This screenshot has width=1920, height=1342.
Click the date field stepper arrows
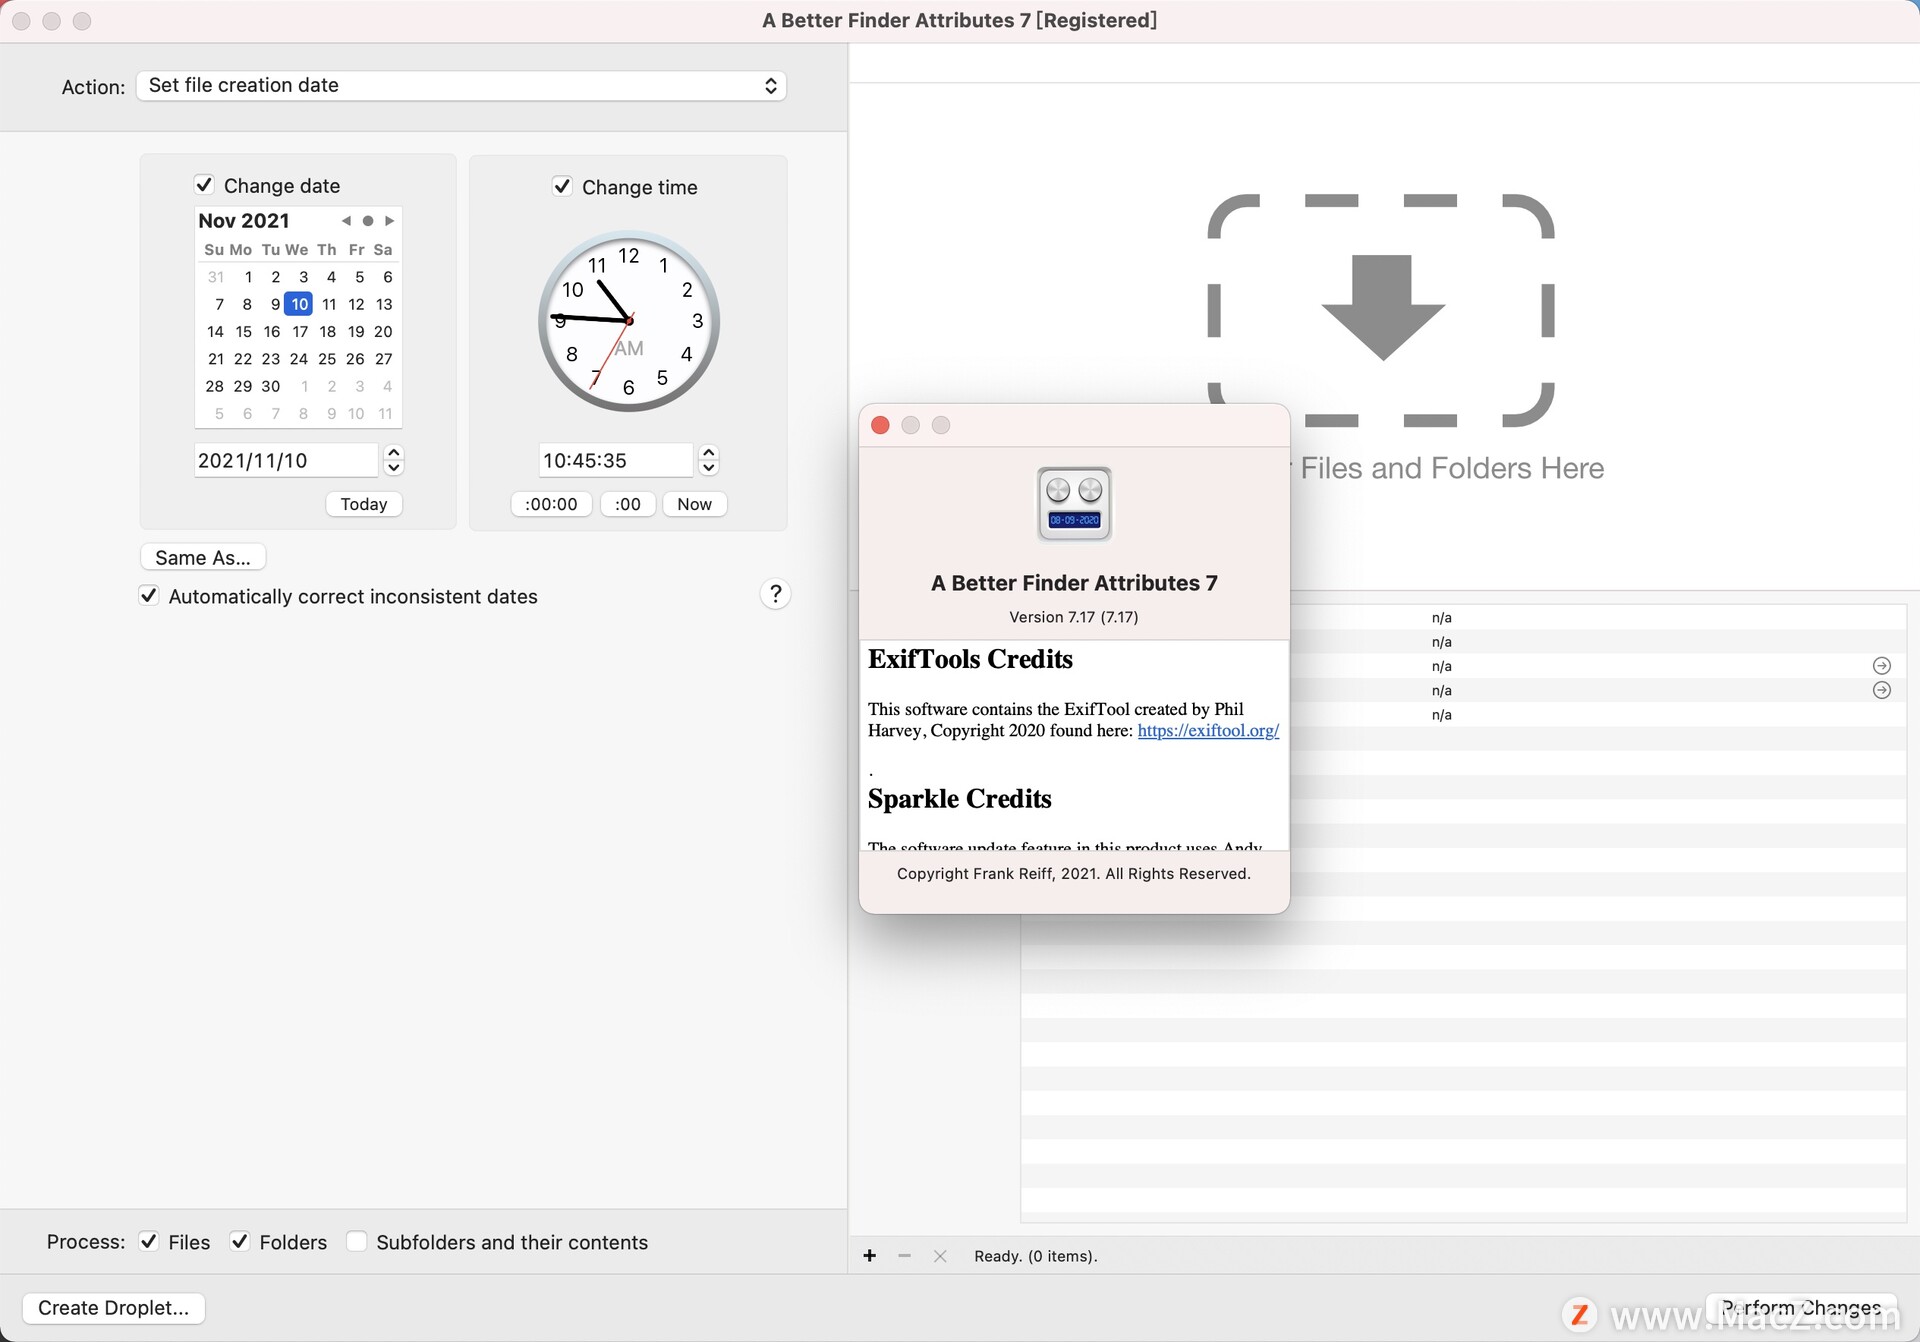point(394,460)
